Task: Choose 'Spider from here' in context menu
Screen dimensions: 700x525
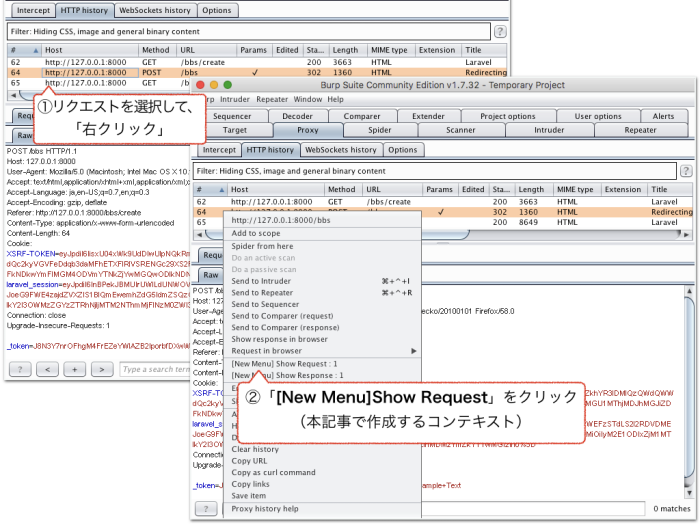Action: pyautogui.click(x=322, y=246)
